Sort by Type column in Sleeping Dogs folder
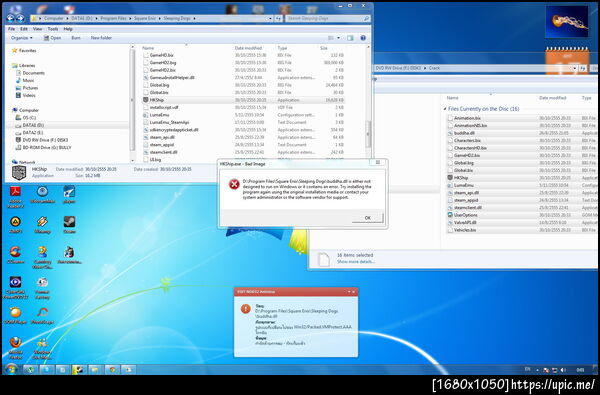600x395 pixels. click(x=282, y=48)
